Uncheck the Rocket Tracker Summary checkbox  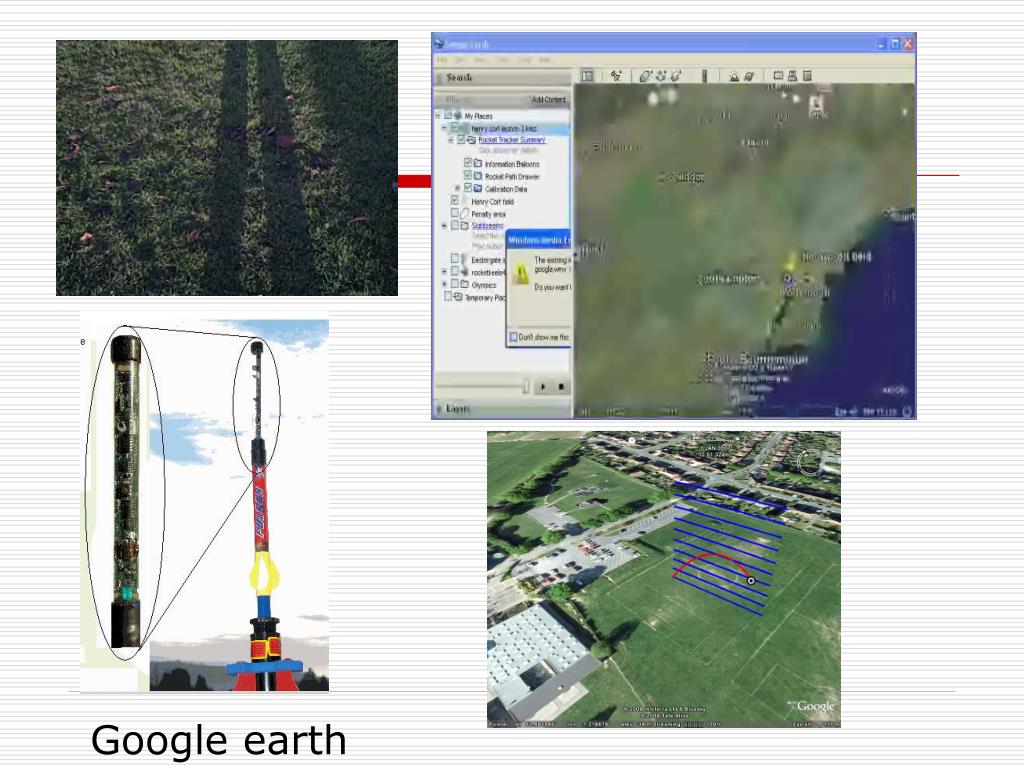point(461,140)
